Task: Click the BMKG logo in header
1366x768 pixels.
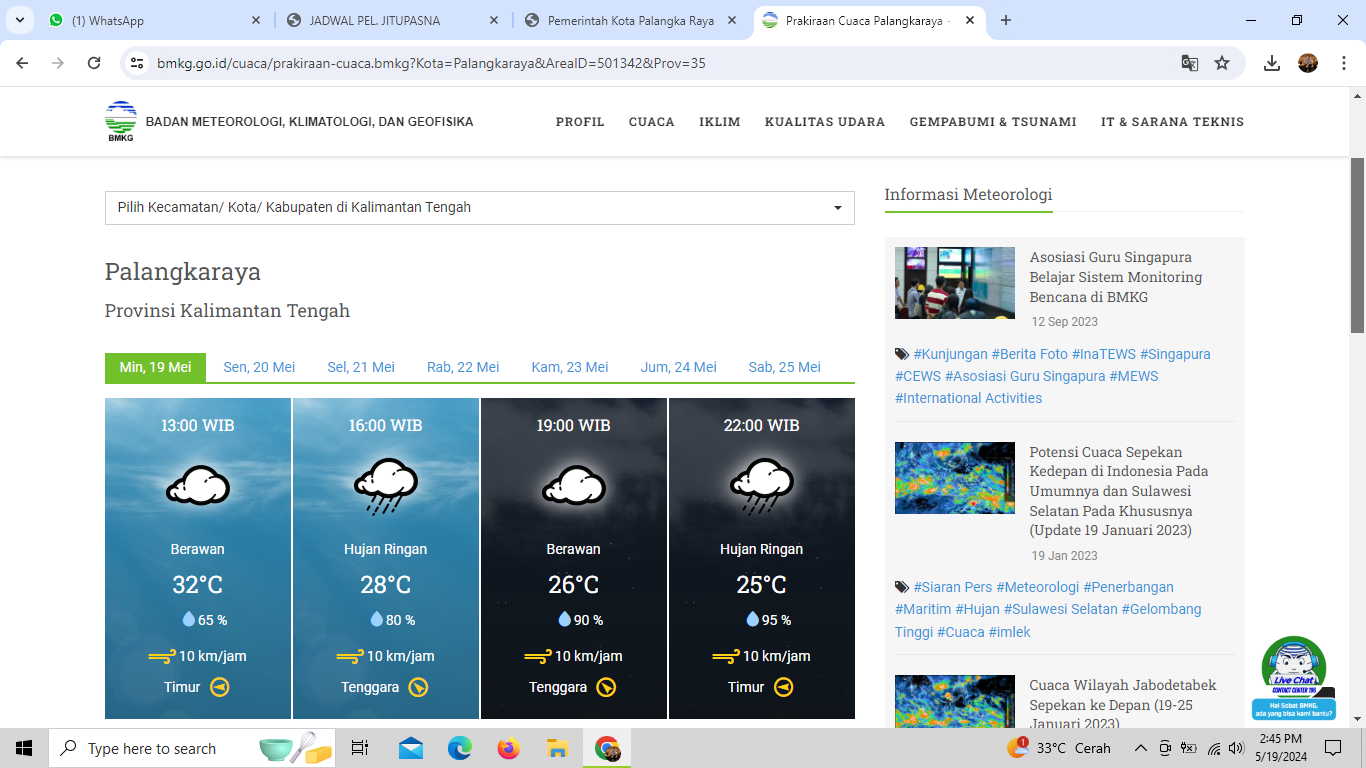Action: click(121, 122)
